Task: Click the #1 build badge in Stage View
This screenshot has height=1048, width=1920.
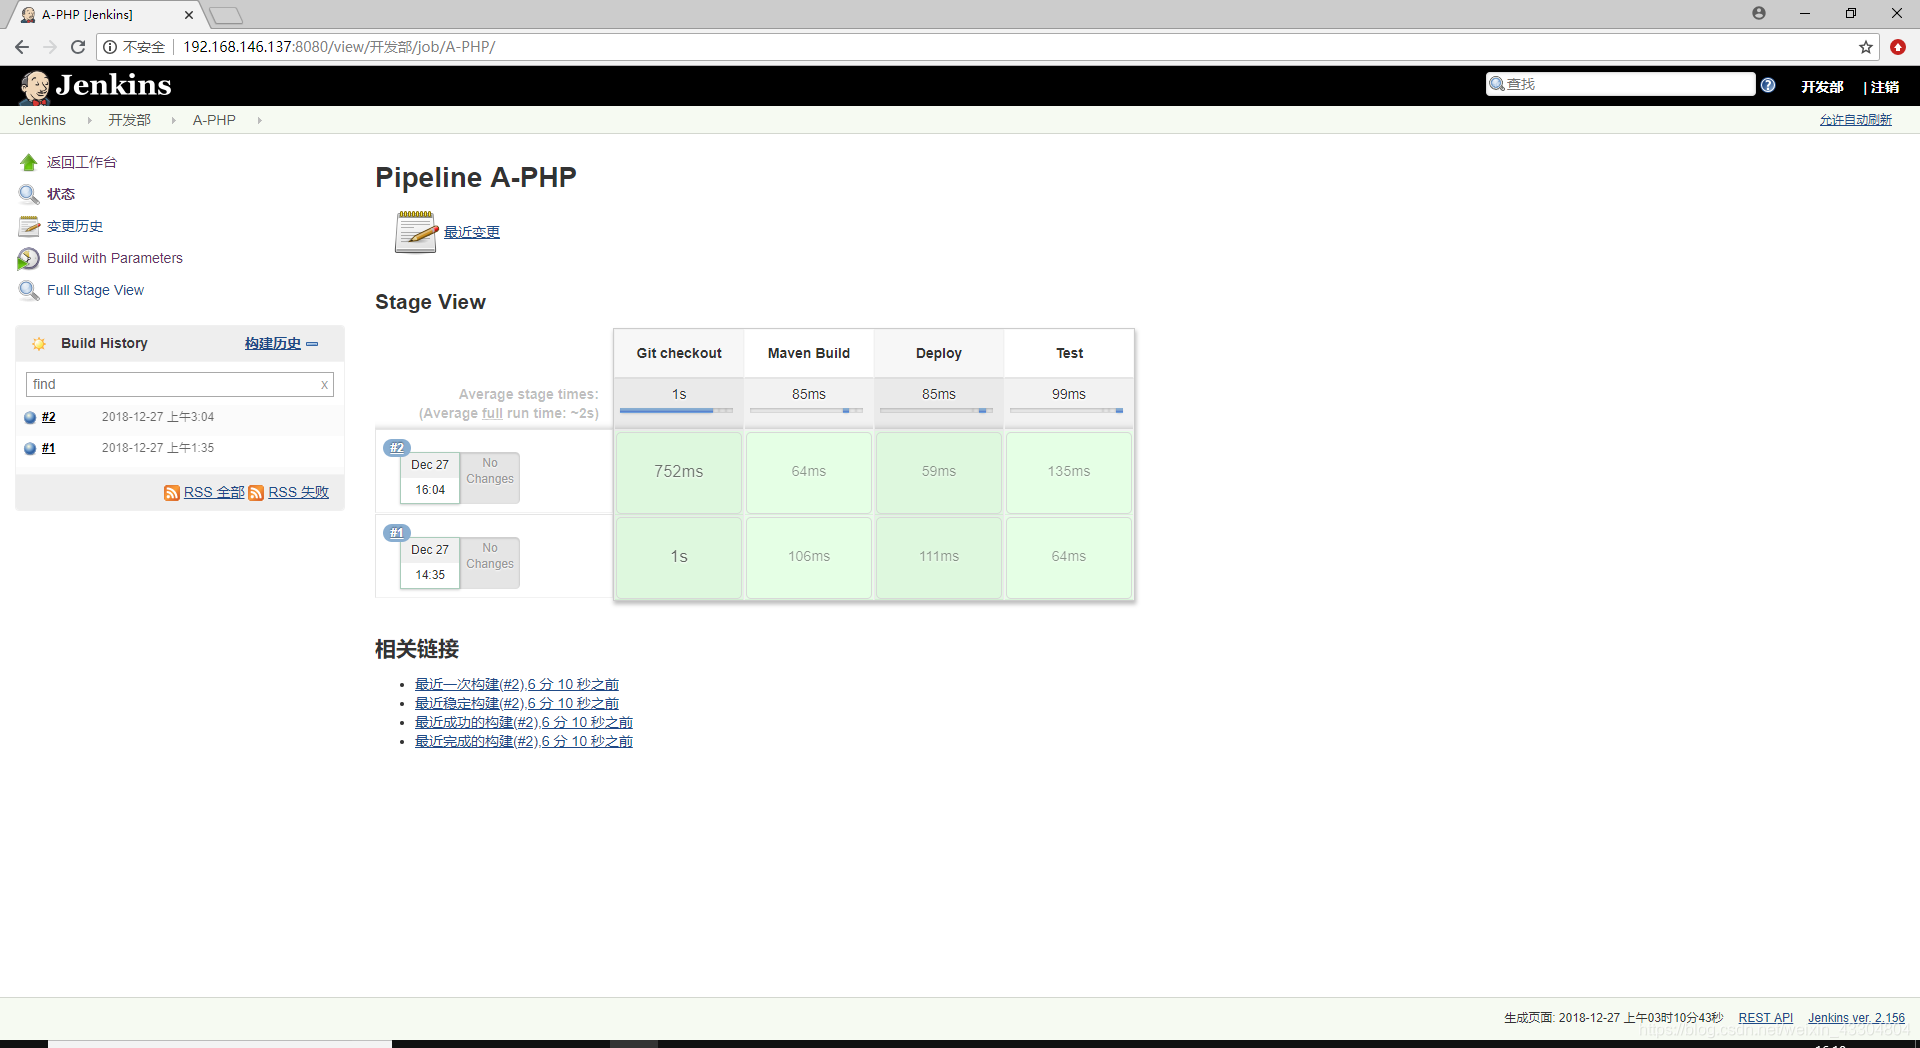Action: pyautogui.click(x=397, y=533)
